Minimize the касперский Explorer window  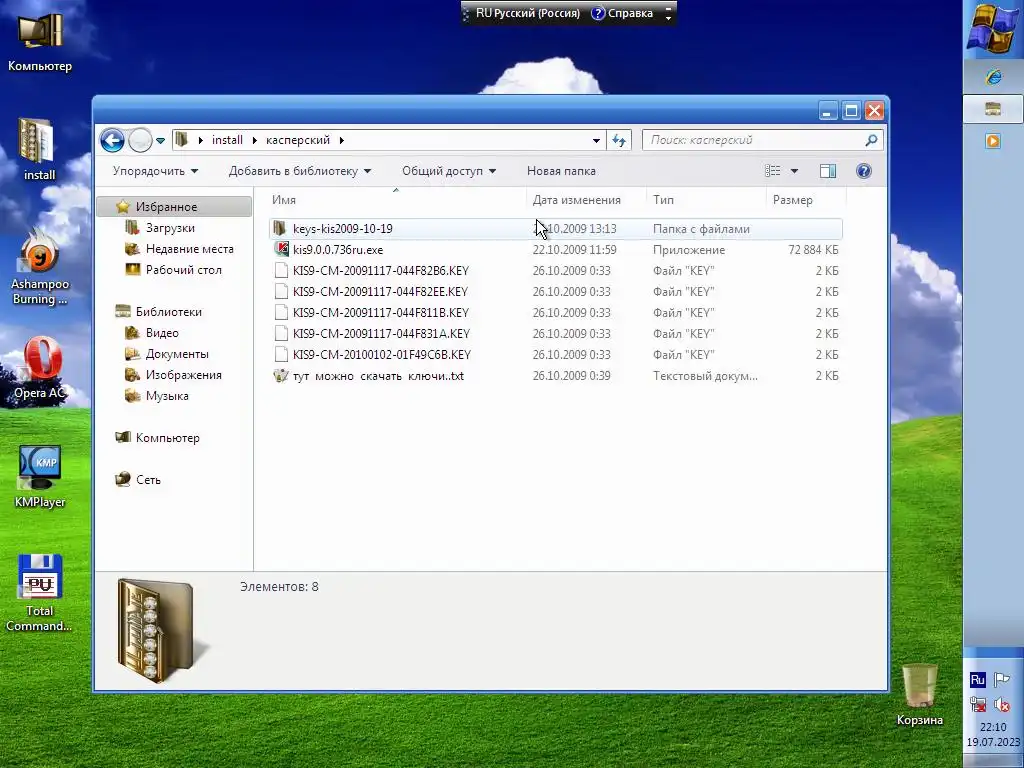click(x=827, y=110)
